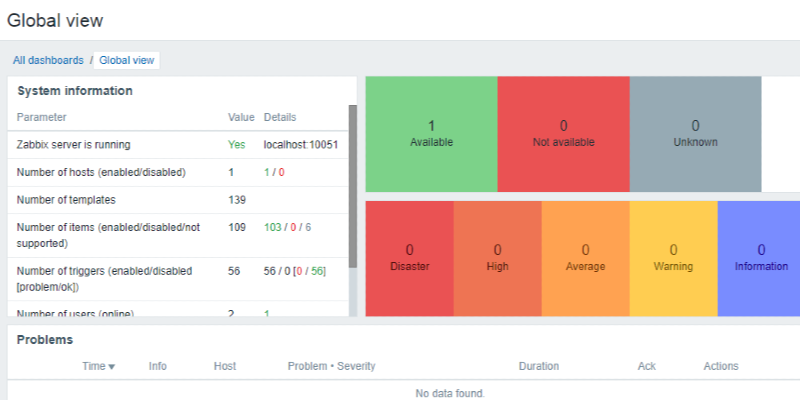Select the Average severity block
Image resolution: width=800 pixels, height=400 pixels.
click(x=585, y=258)
